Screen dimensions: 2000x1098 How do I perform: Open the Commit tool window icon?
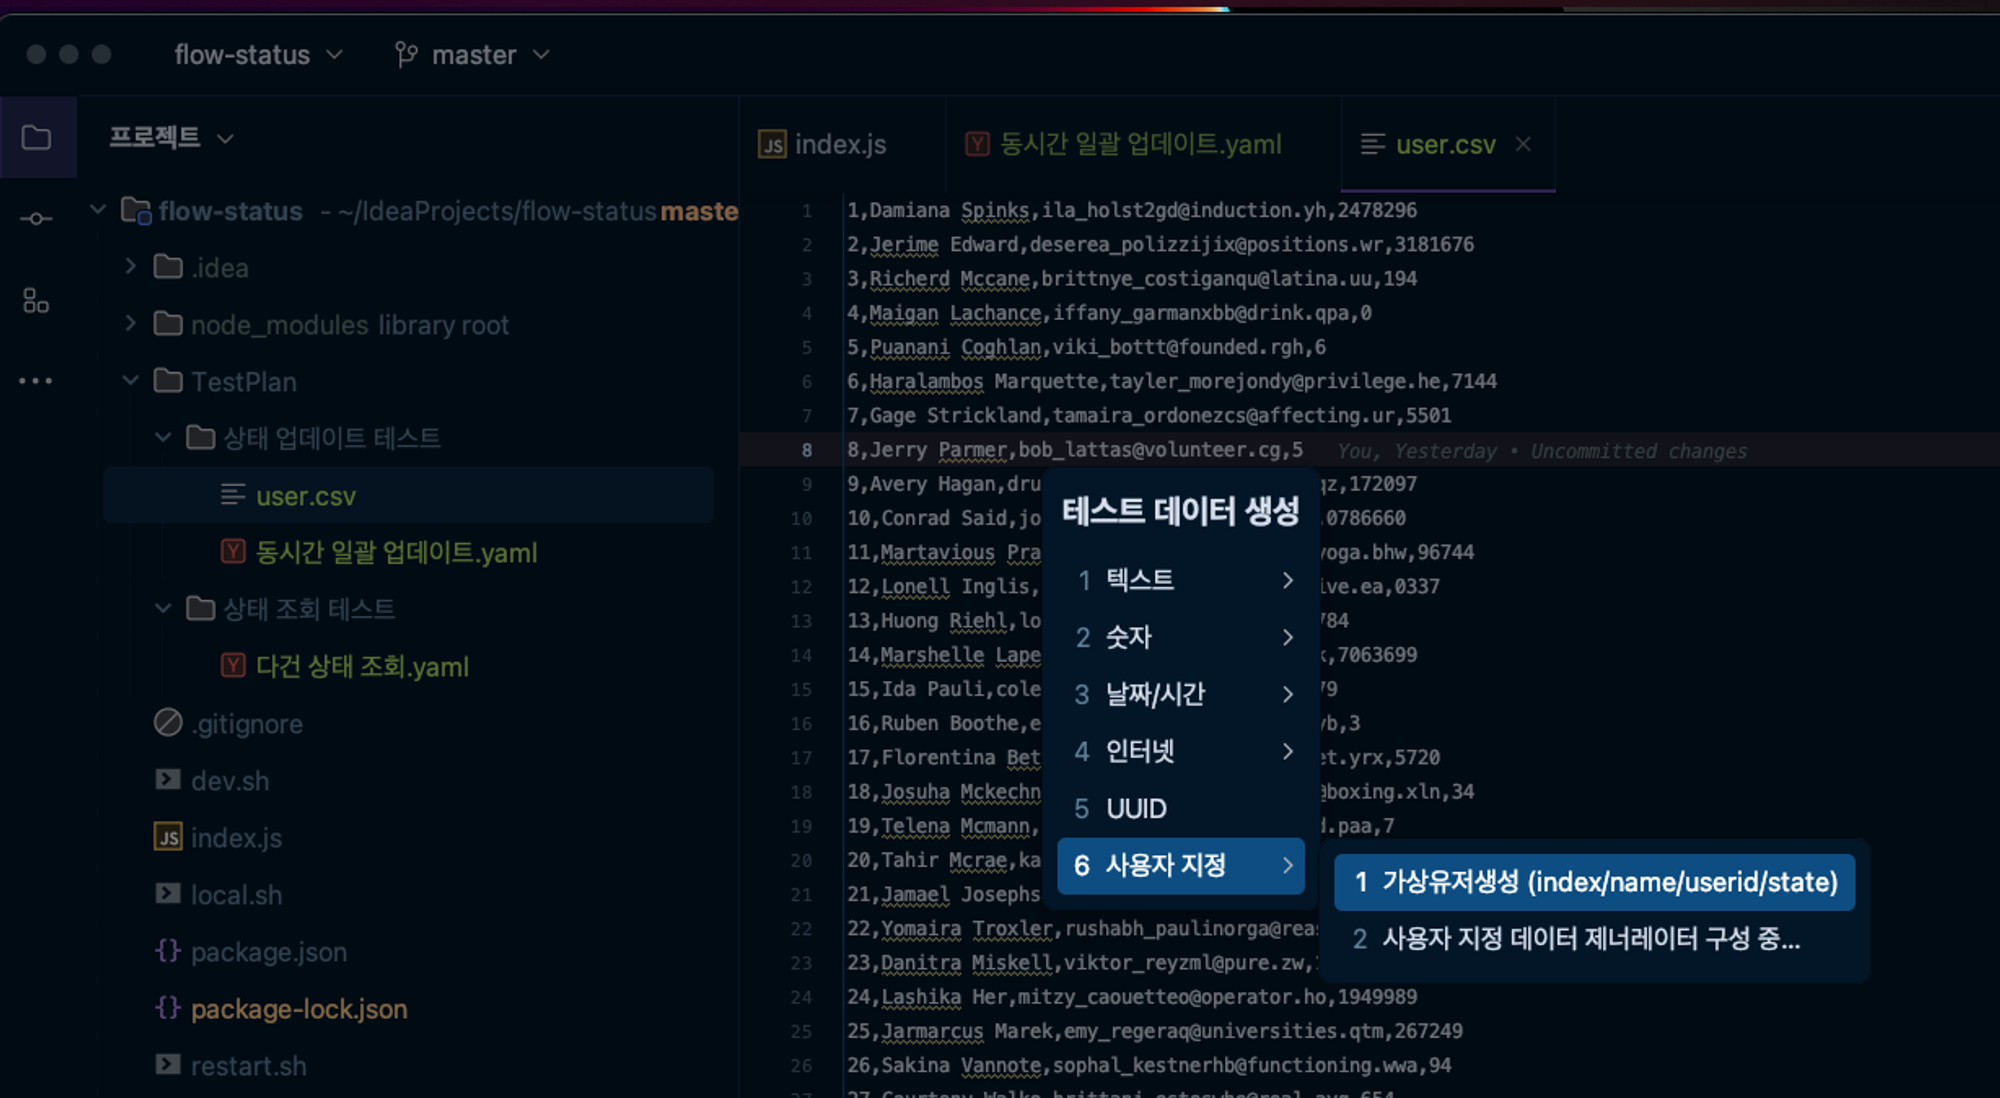click(37, 219)
